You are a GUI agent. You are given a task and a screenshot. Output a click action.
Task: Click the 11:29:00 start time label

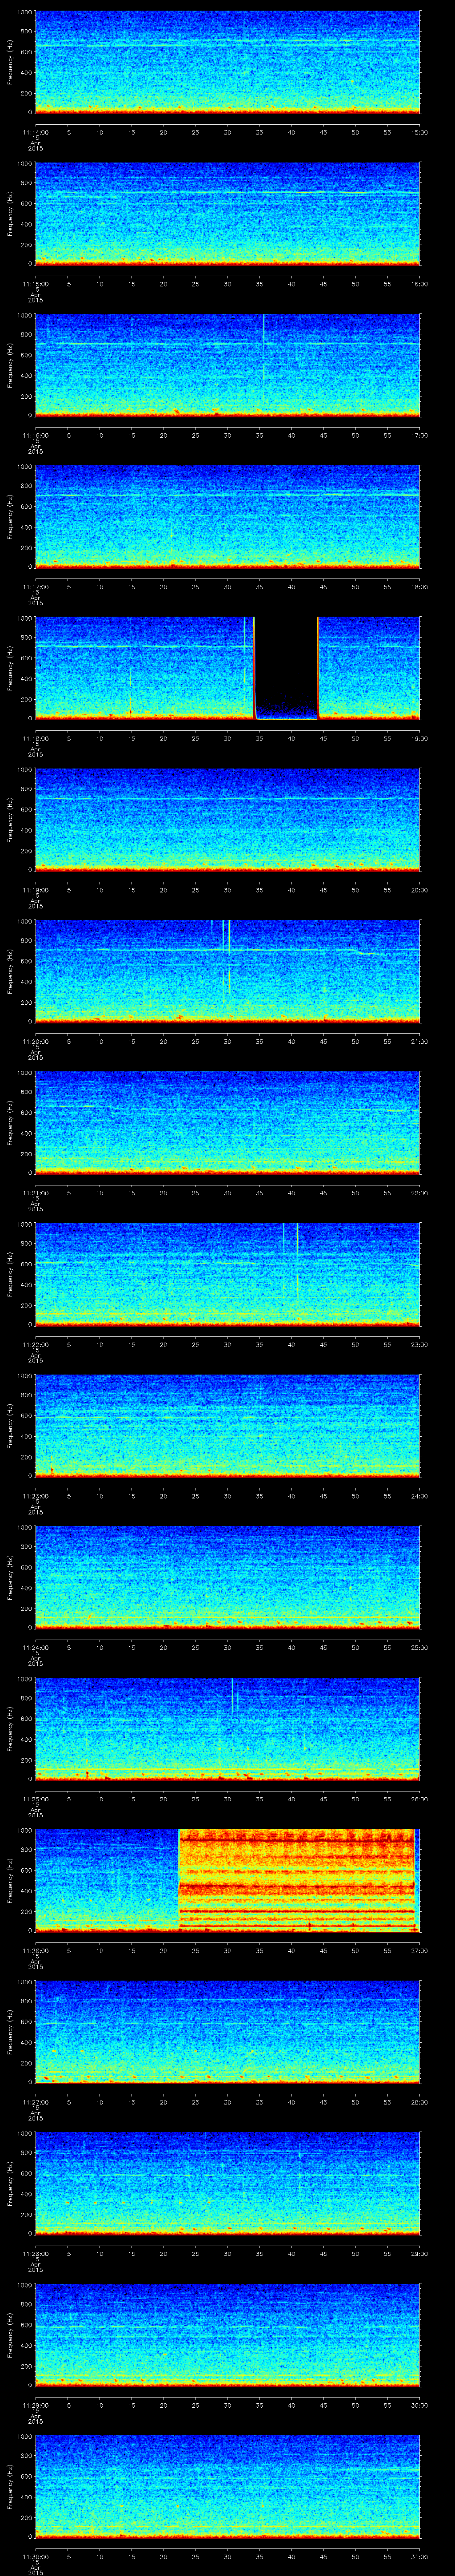coord(35,2405)
